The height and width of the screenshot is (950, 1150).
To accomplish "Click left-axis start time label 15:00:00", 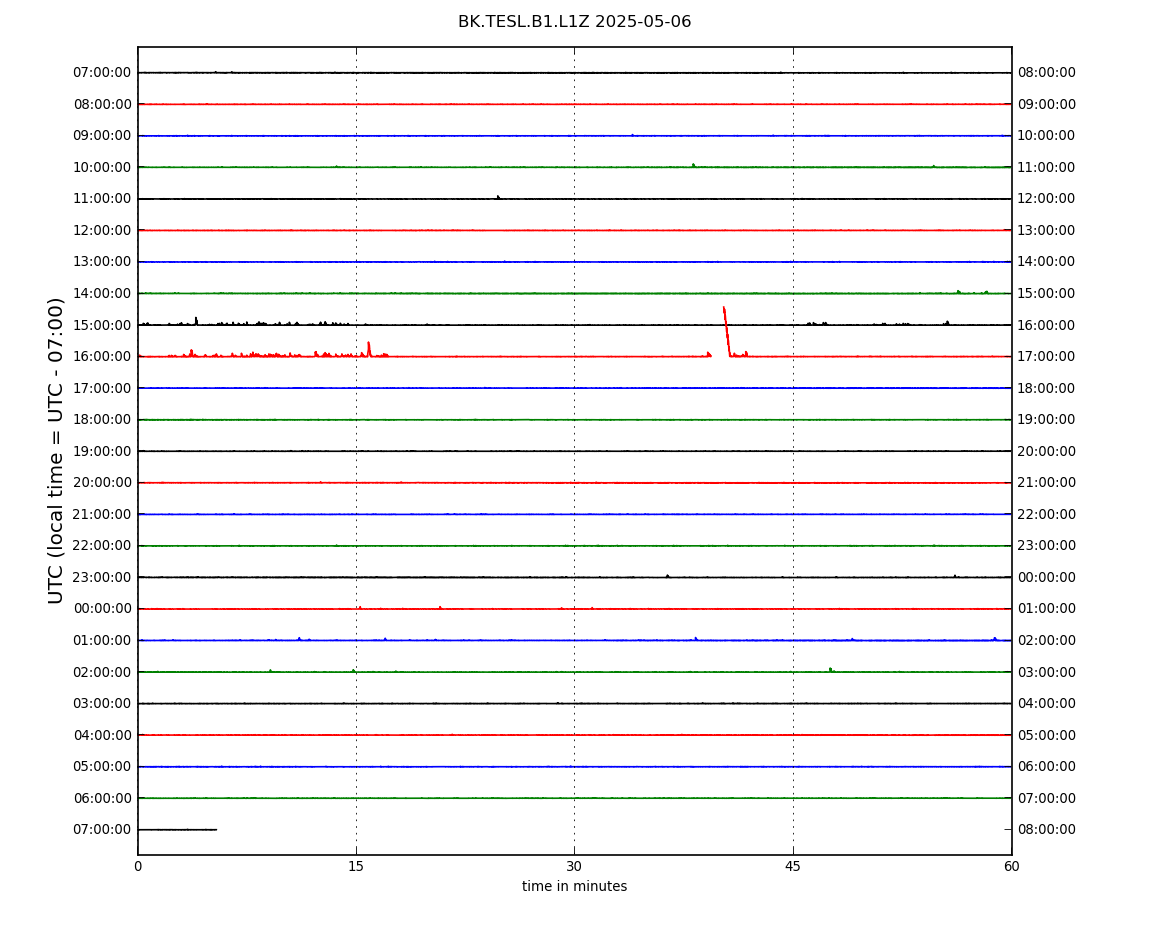I will [x=103, y=325].
